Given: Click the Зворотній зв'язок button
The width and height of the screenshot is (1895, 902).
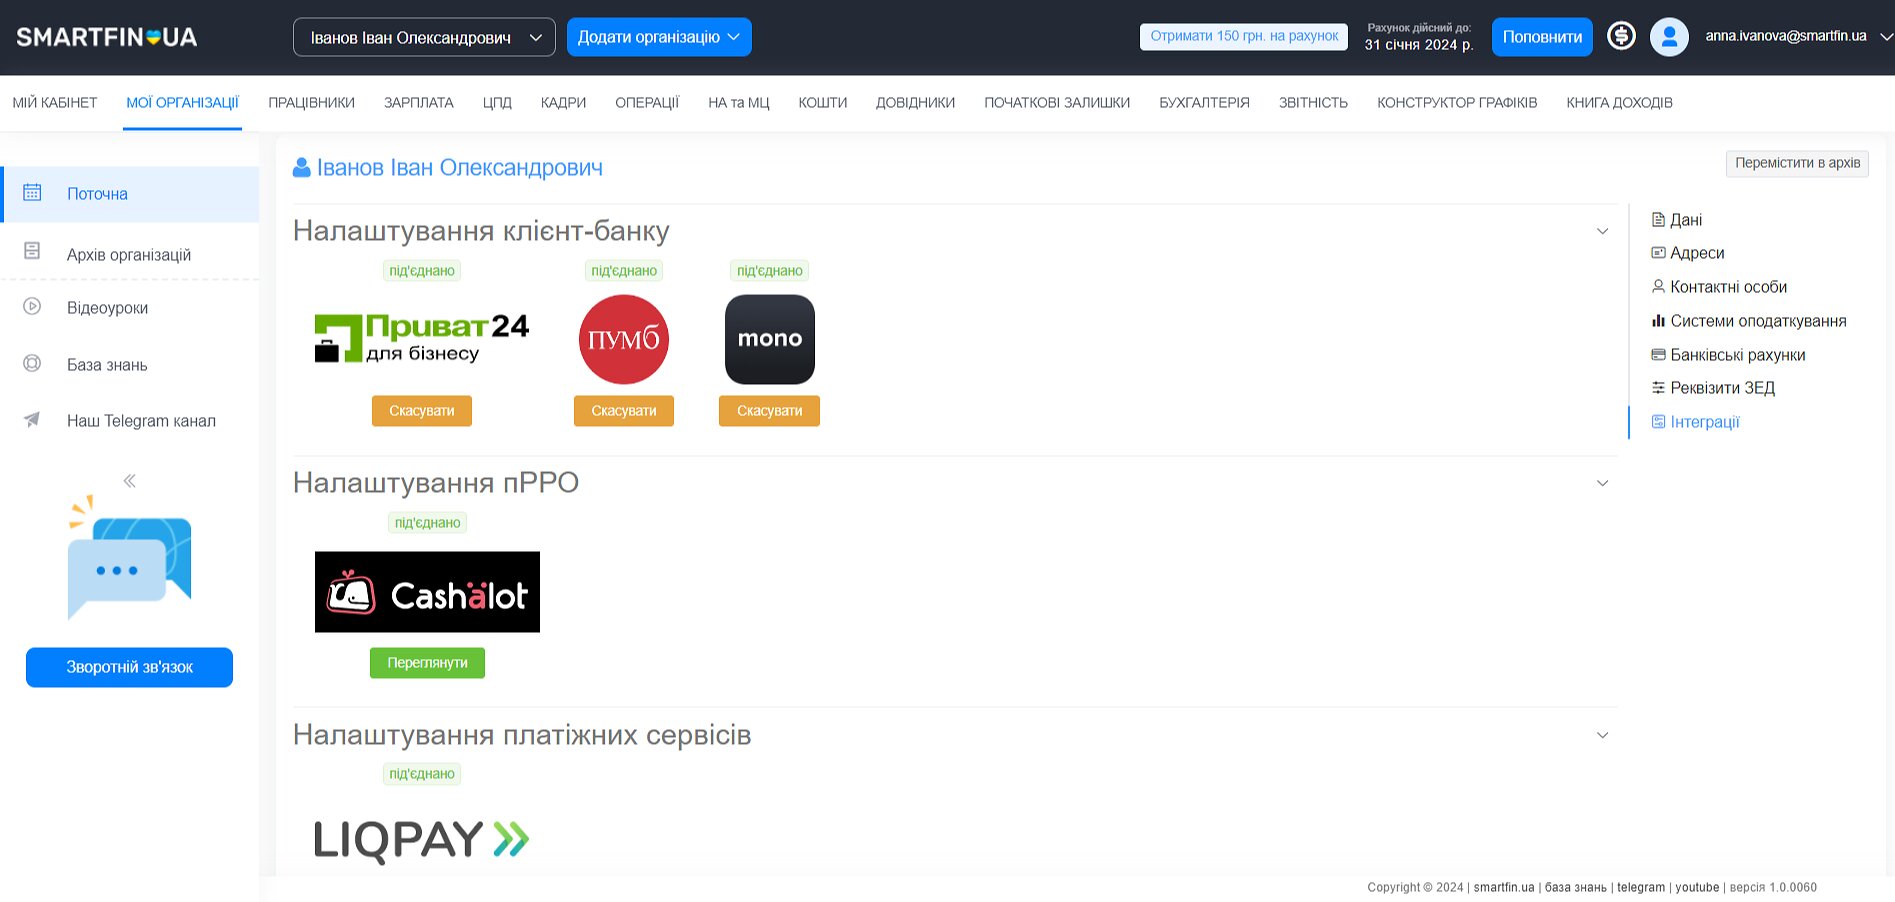Looking at the screenshot, I should [129, 667].
